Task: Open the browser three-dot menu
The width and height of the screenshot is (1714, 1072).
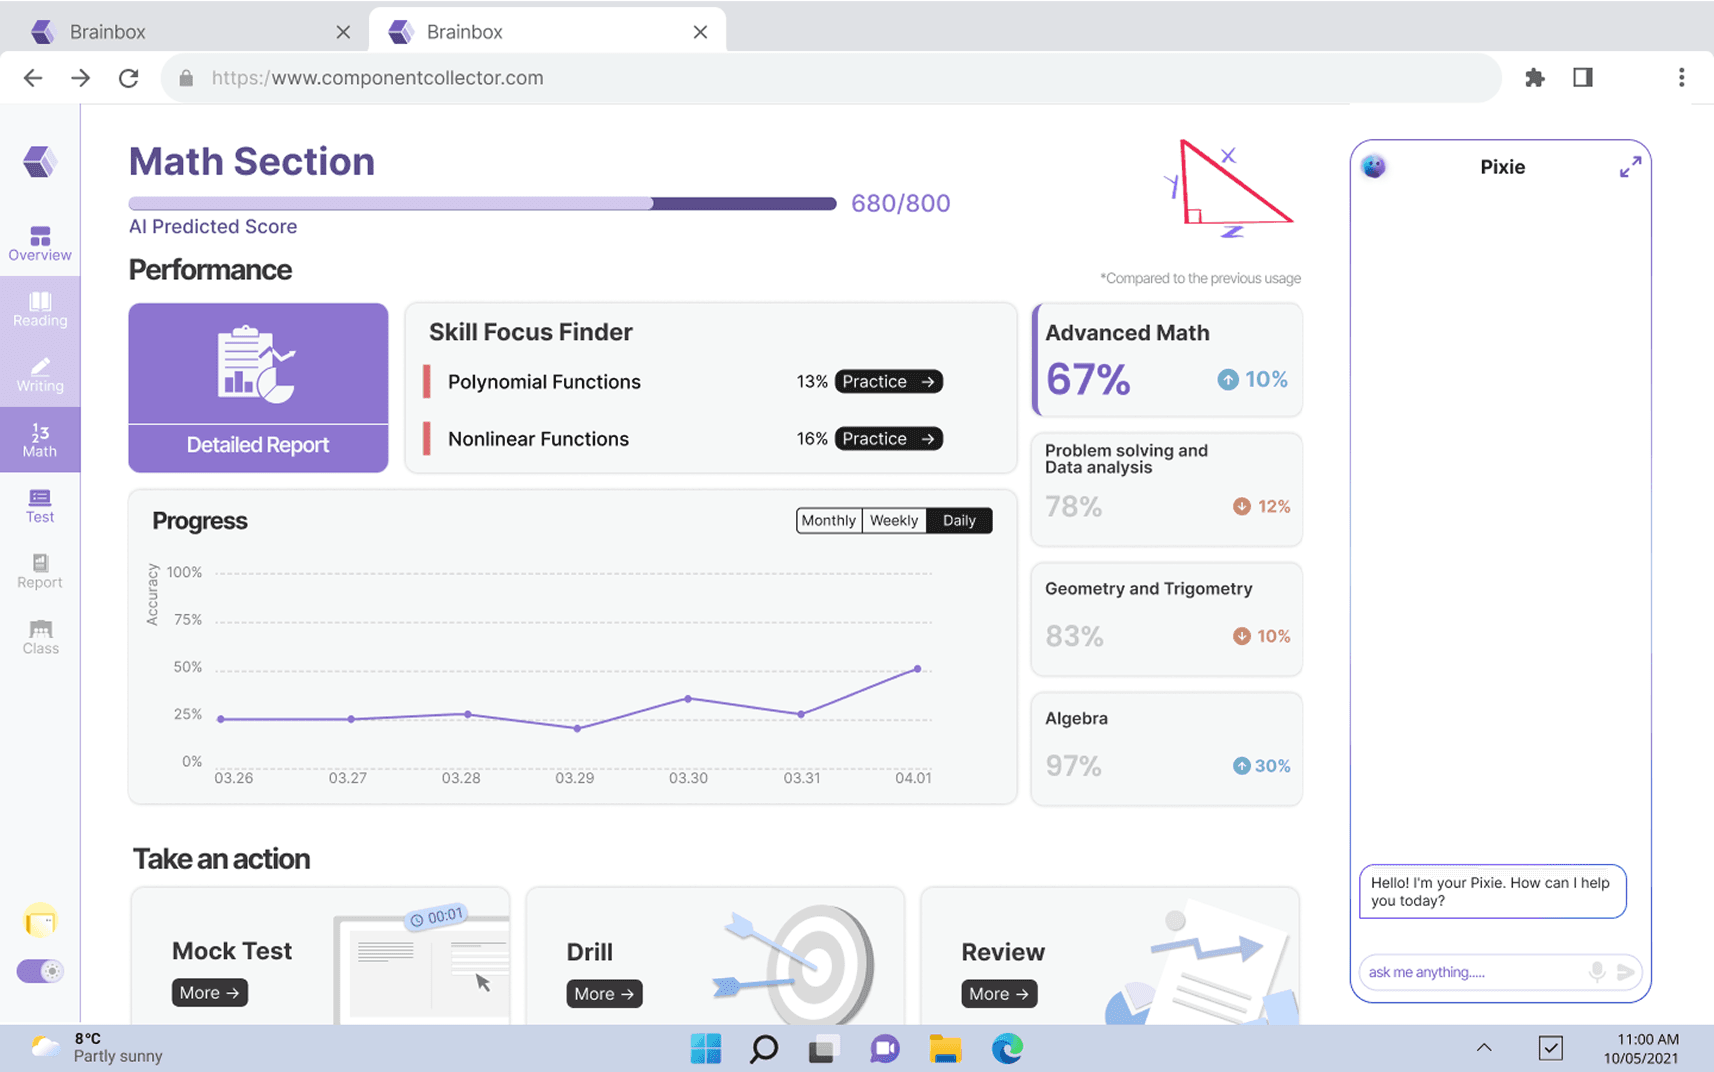Action: [1681, 77]
